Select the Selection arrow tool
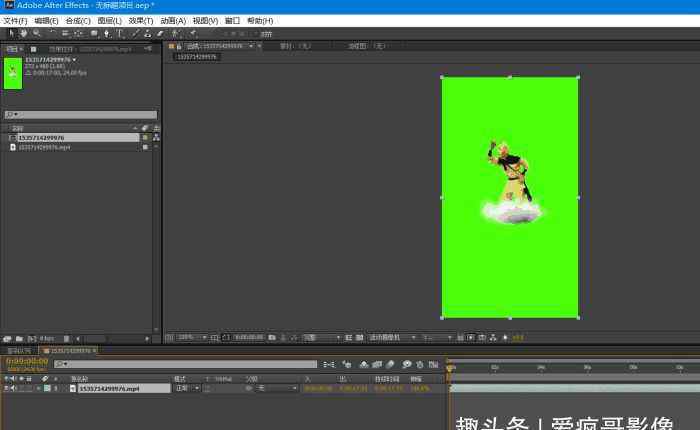This screenshot has height=430, width=700. (x=12, y=33)
